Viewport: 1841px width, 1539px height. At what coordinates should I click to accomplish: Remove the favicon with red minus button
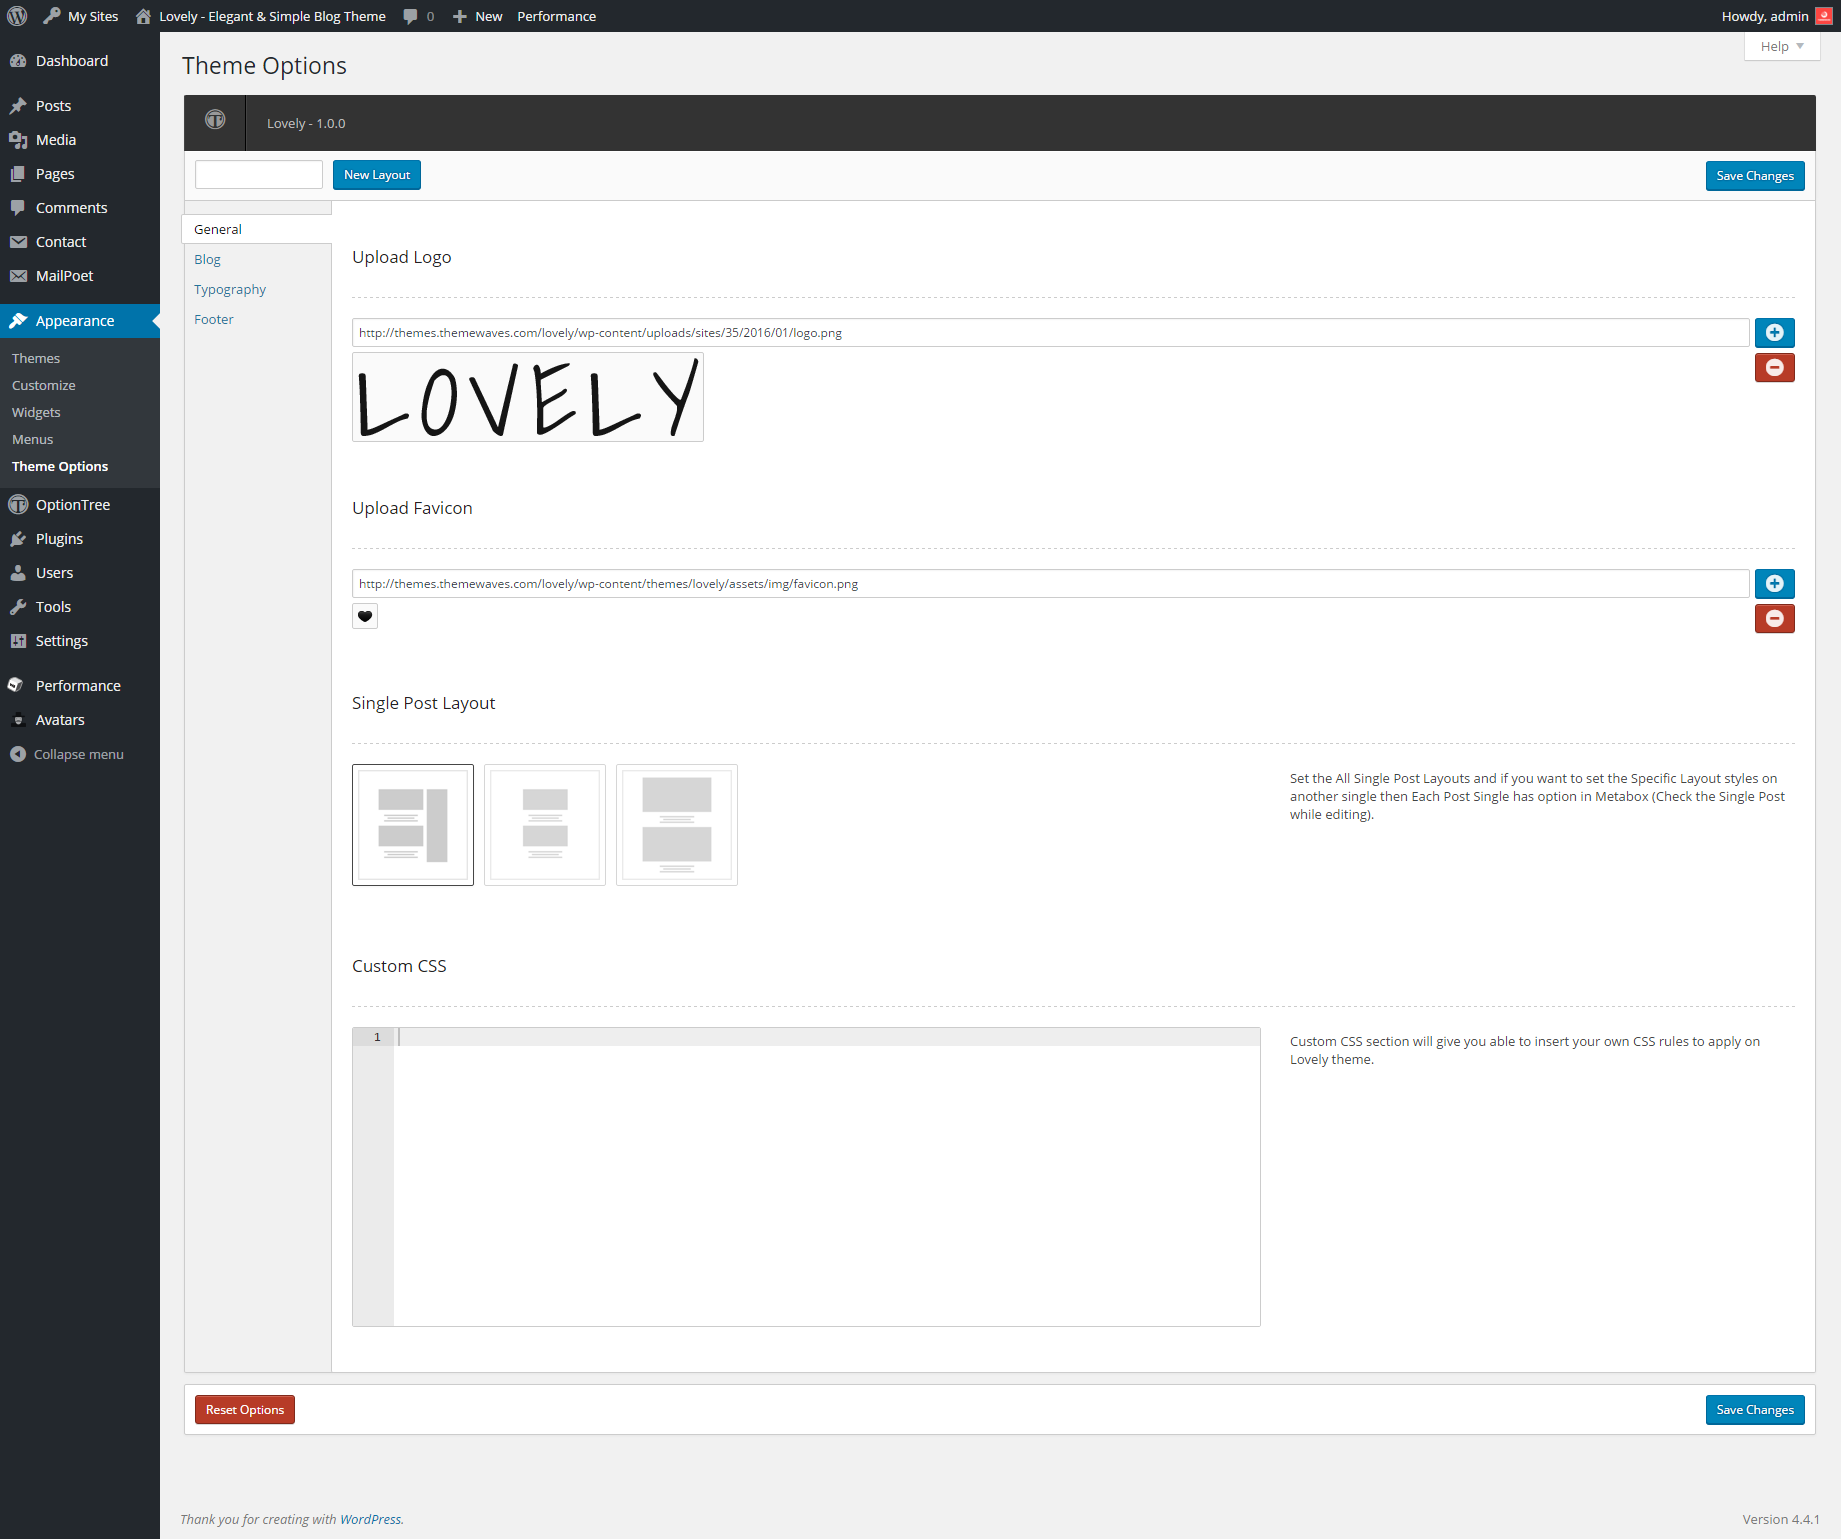click(1774, 619)
